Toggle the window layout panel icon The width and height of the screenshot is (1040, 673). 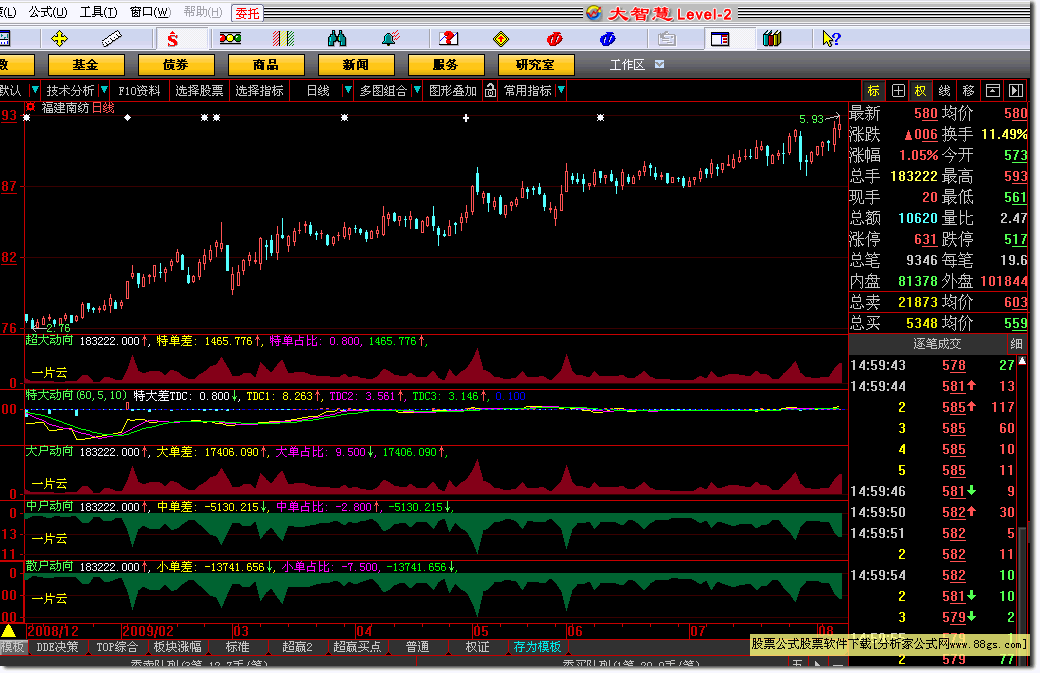pyautogui.click(x=720, y=39)
